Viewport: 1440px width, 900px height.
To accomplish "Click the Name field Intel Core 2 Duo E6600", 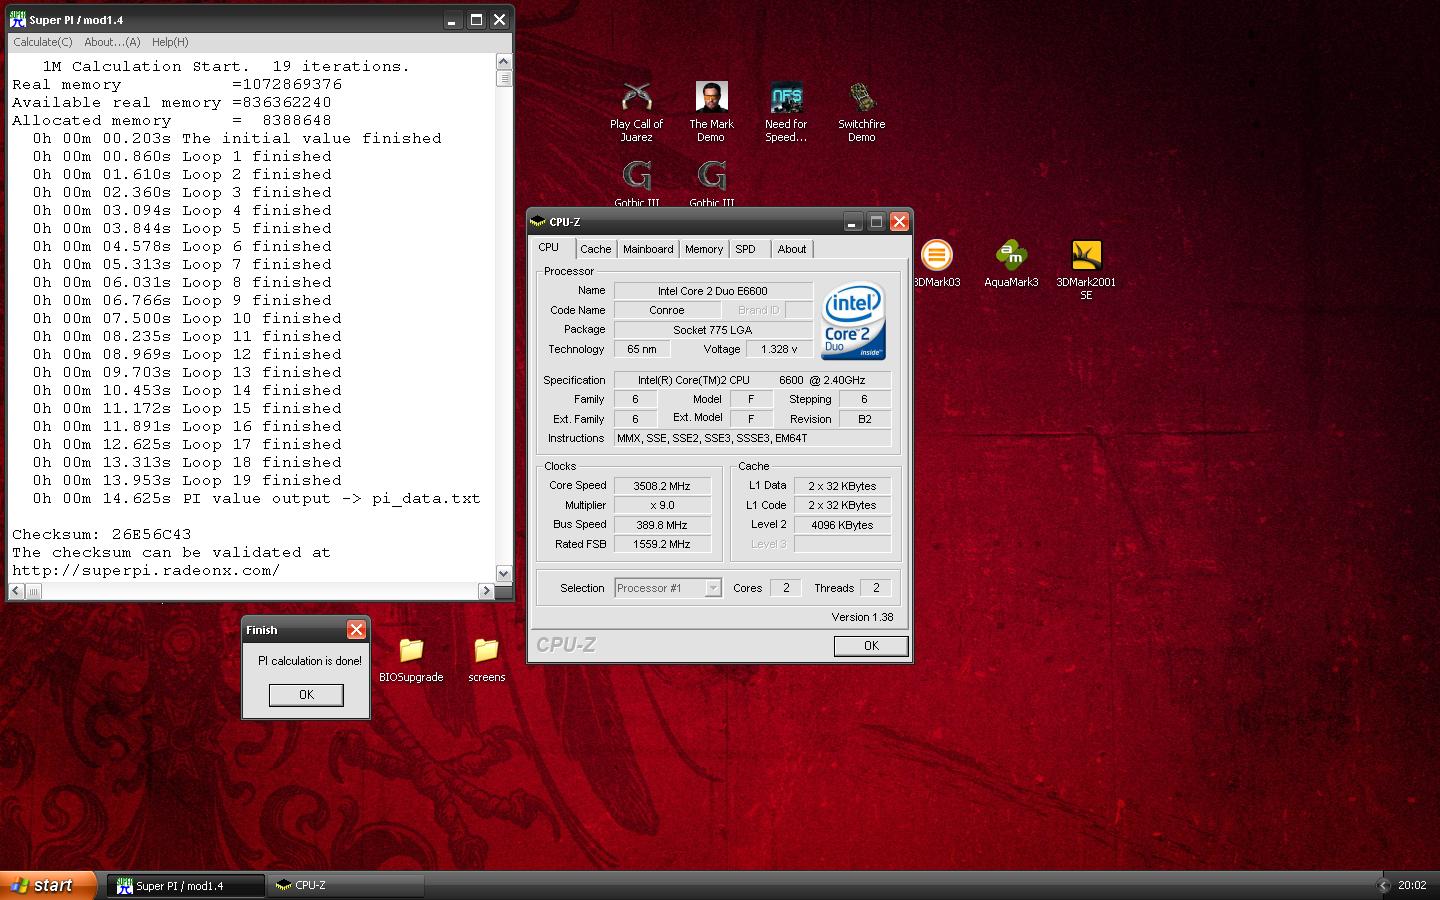I will (x=713, y=291).
